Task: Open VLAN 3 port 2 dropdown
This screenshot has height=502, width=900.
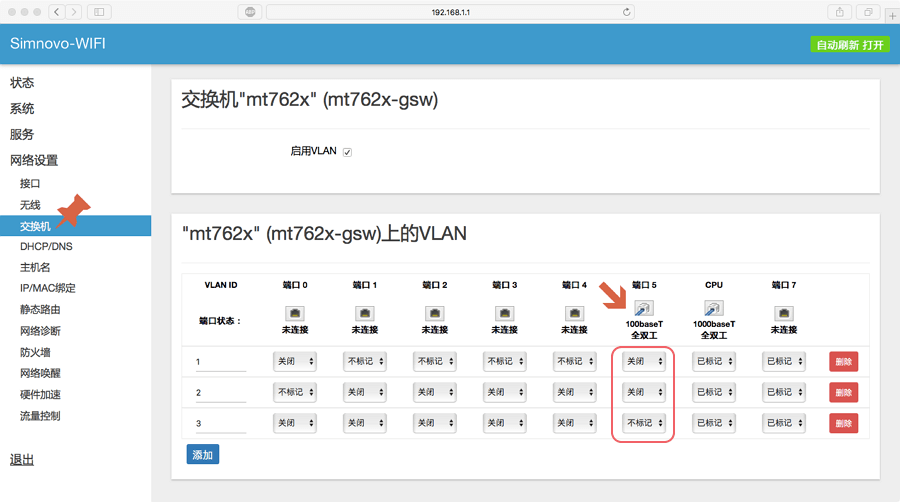Action: (435, 423)
